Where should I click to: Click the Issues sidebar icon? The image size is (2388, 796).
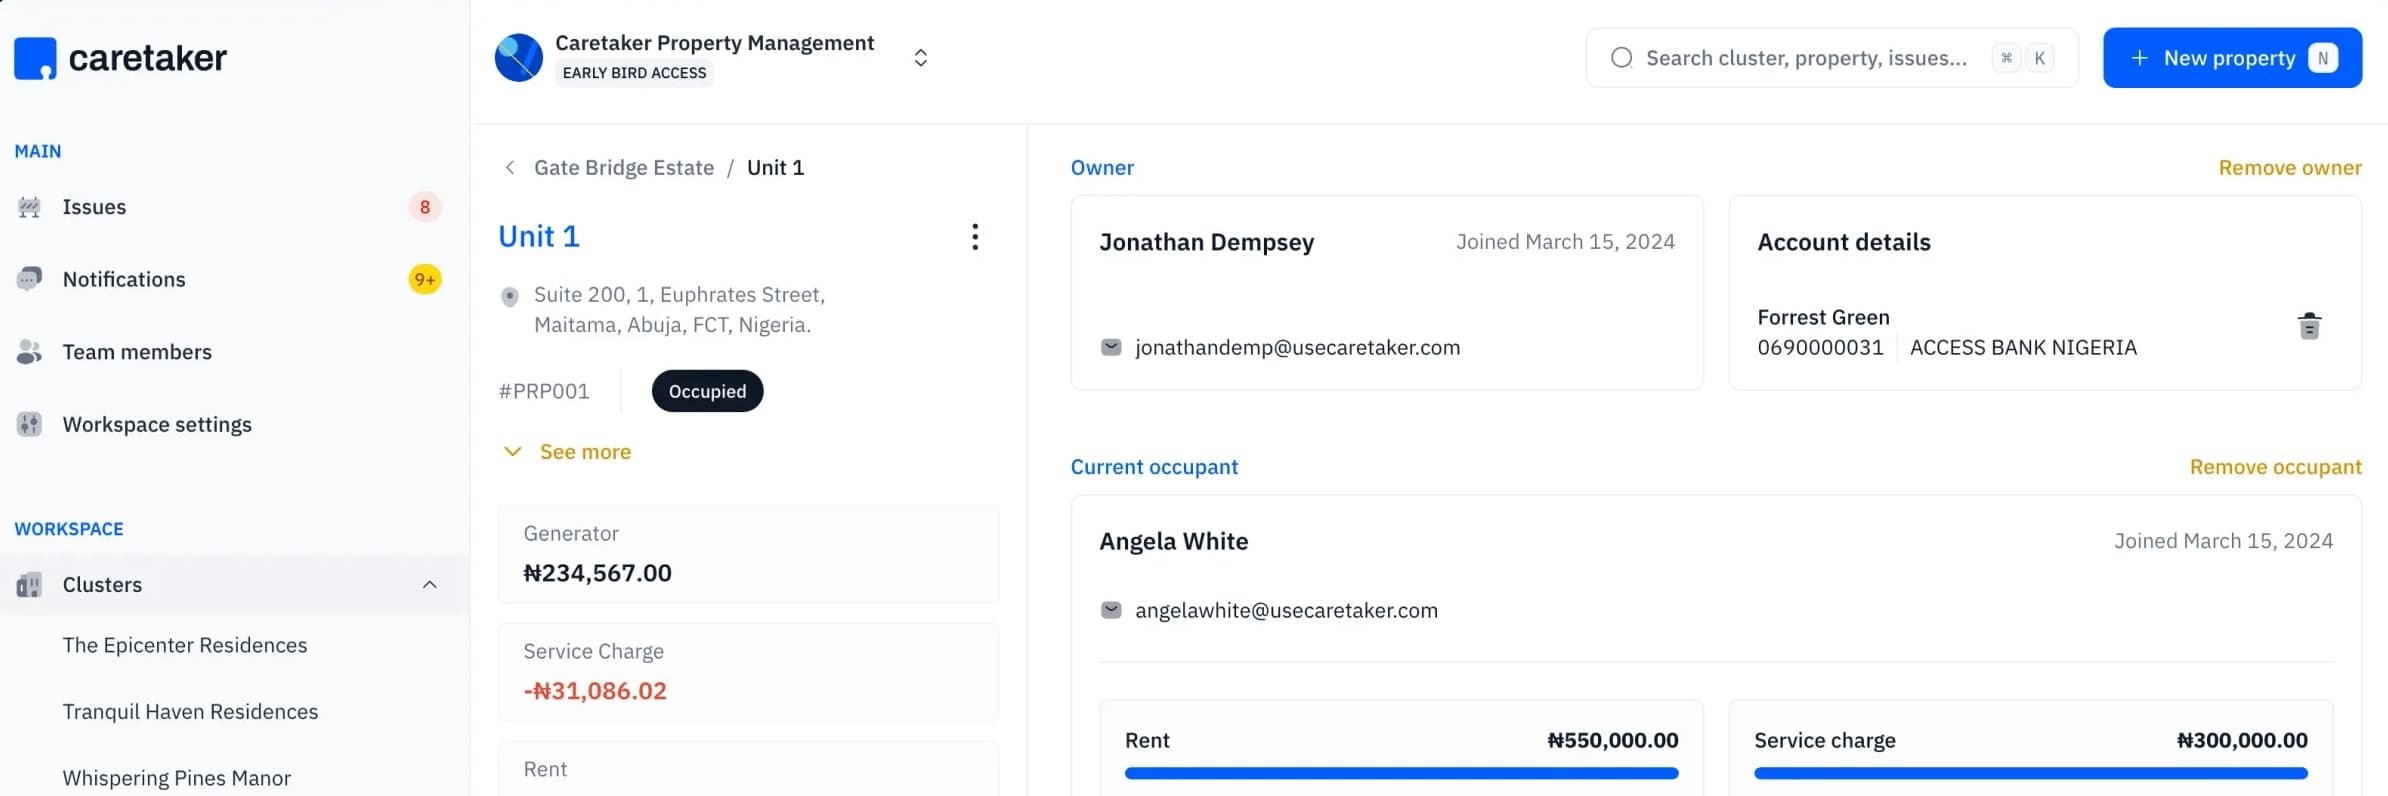point(29,207)
